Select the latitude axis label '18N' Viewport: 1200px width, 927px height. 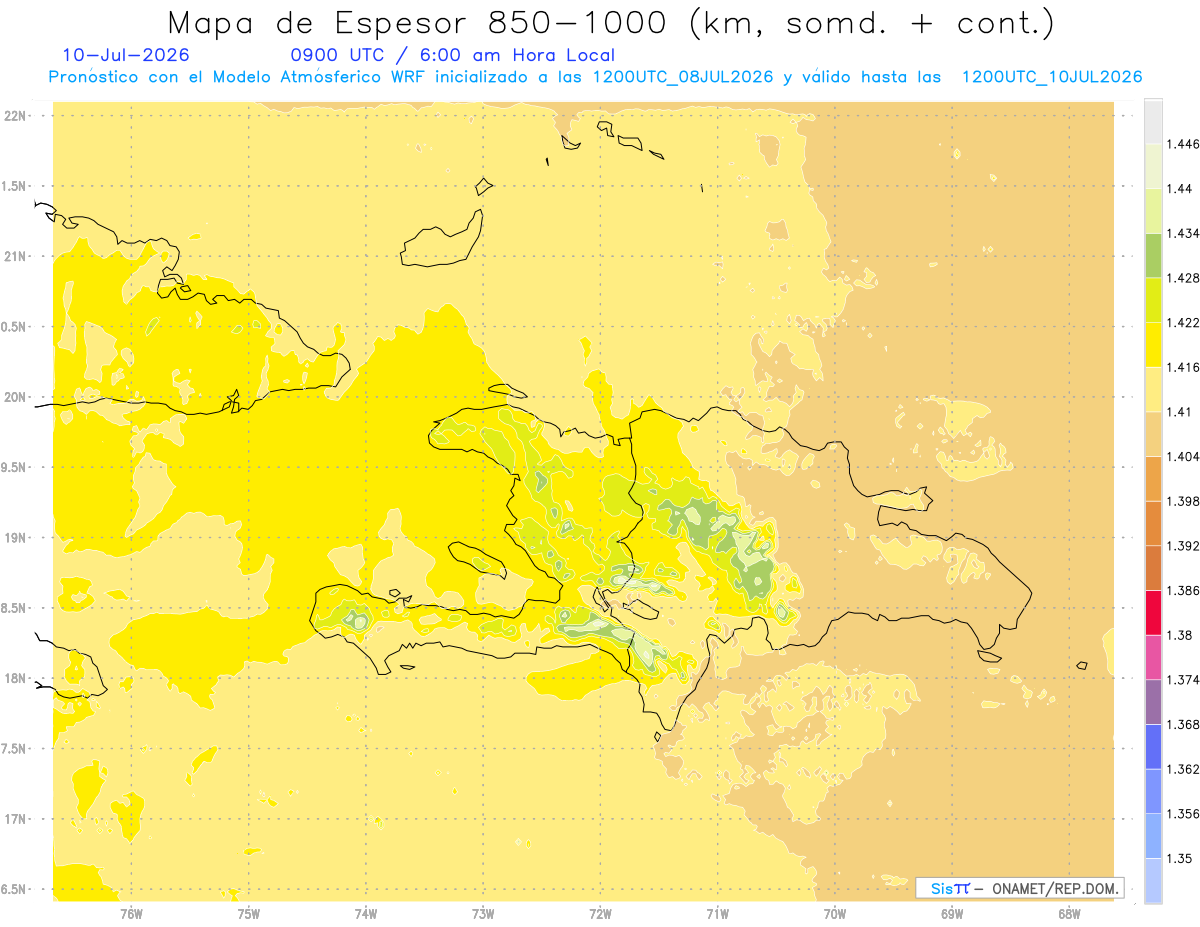click(x=16, y=679)
